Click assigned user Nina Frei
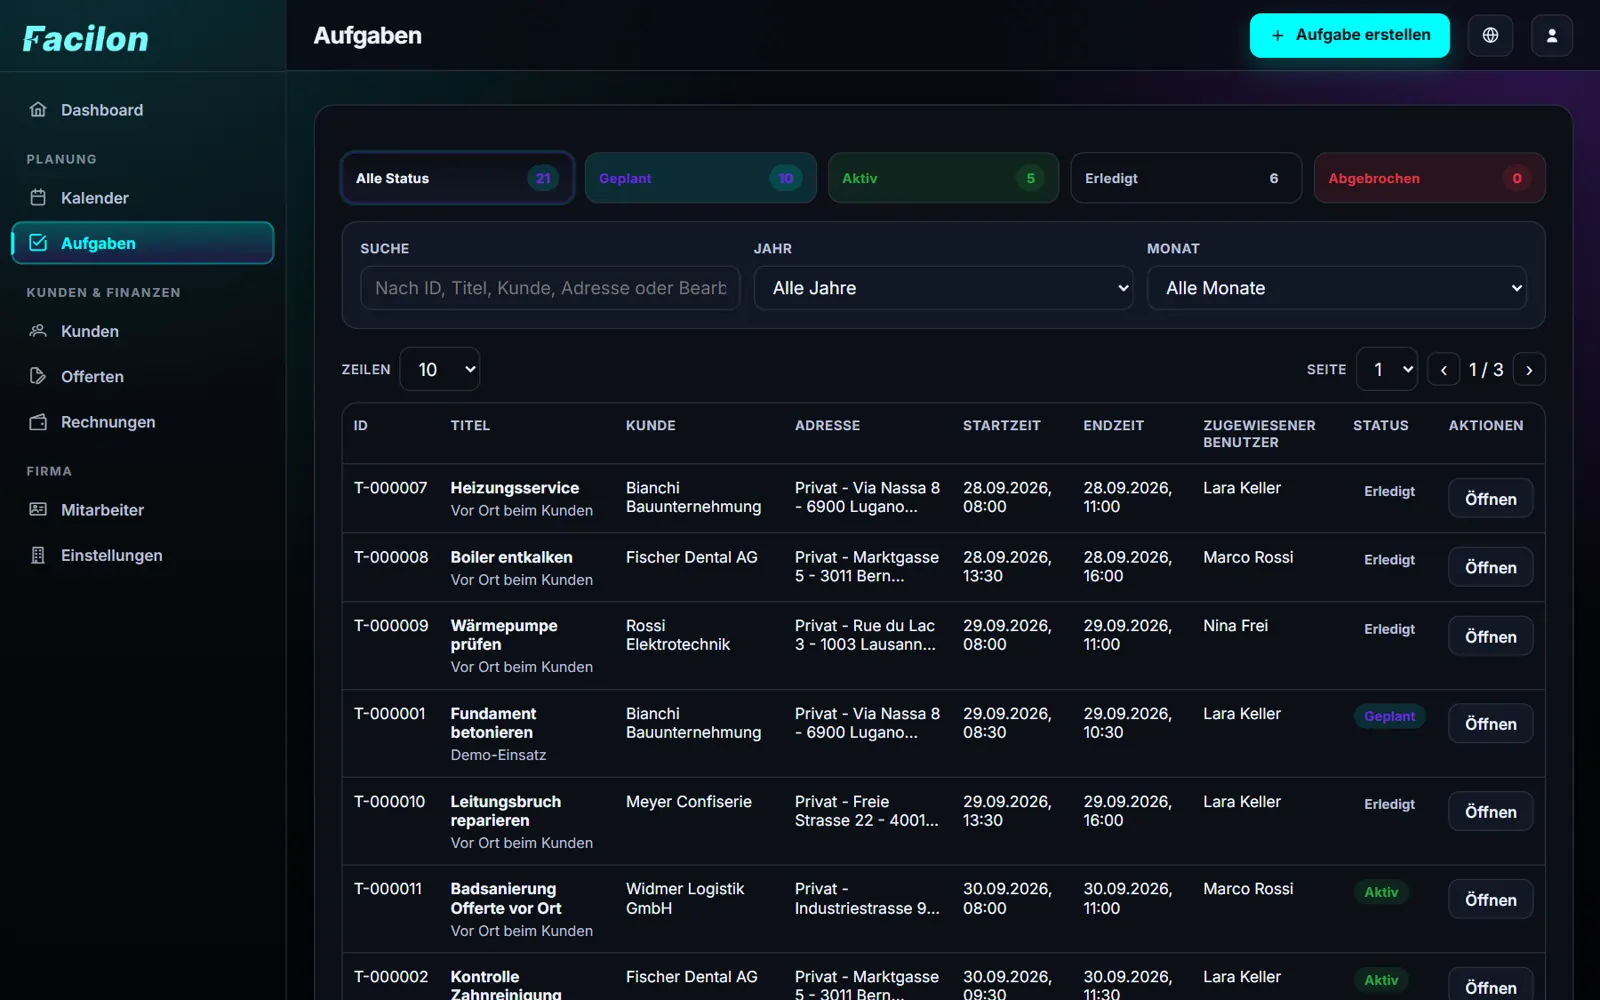1600x1000 pixels. [1235, 625]
